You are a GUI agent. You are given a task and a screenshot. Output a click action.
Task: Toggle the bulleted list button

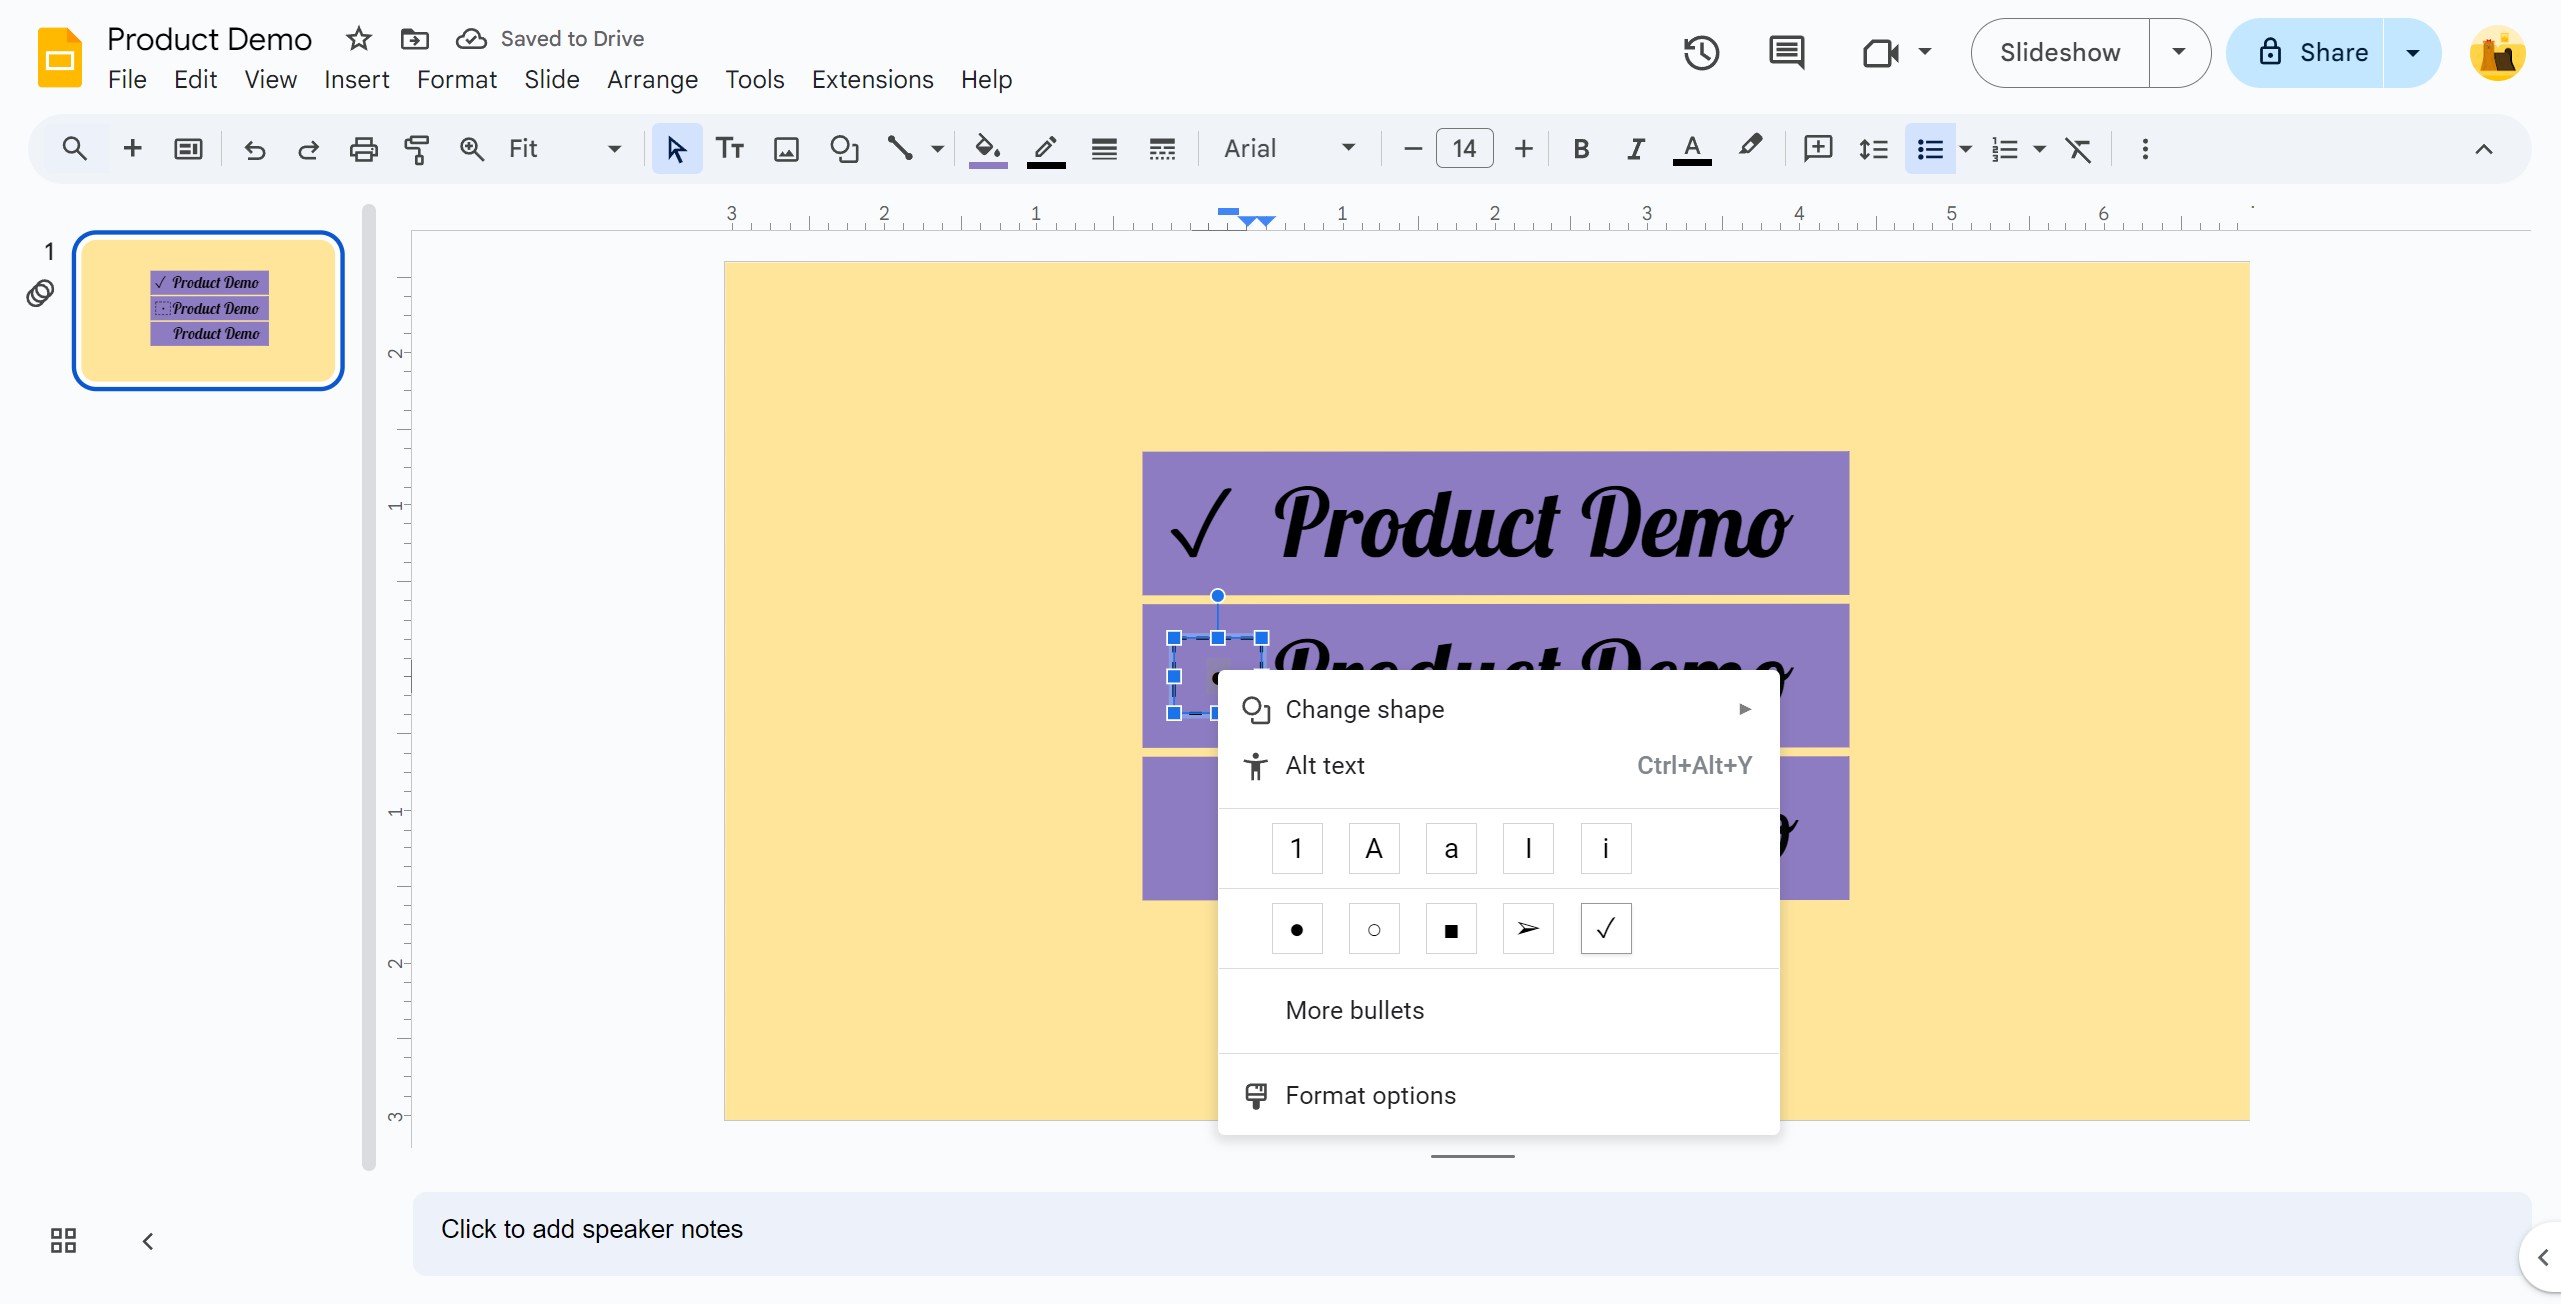tap(1930, 149)
